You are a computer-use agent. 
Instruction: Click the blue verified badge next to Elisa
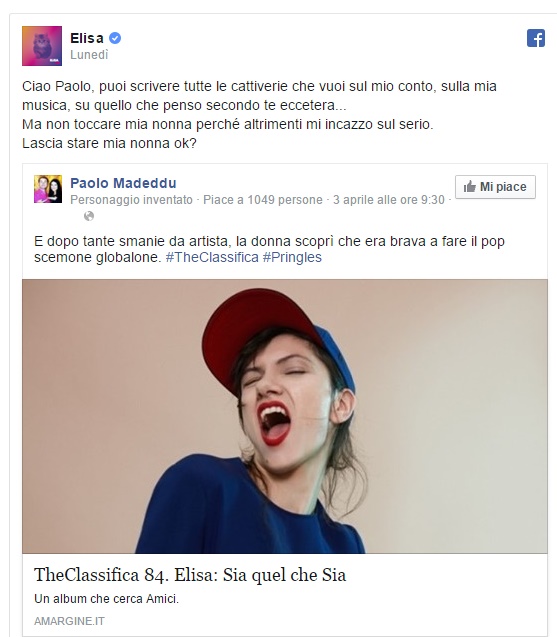(115, 38)
